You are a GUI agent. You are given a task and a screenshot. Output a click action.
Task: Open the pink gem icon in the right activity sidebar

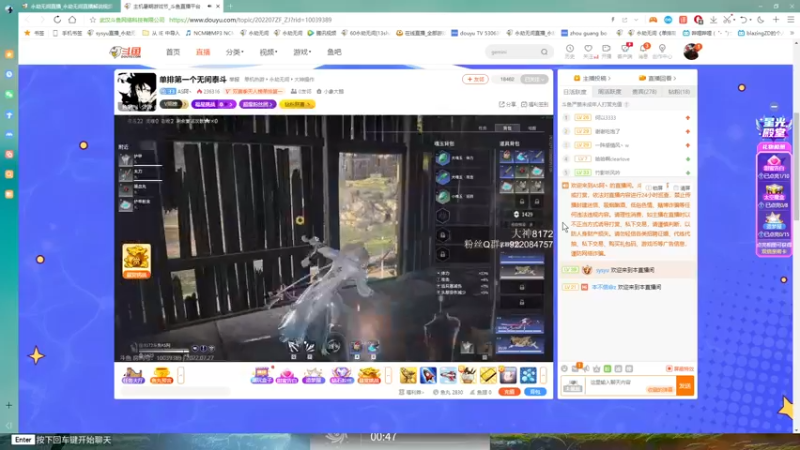point(773,165)
